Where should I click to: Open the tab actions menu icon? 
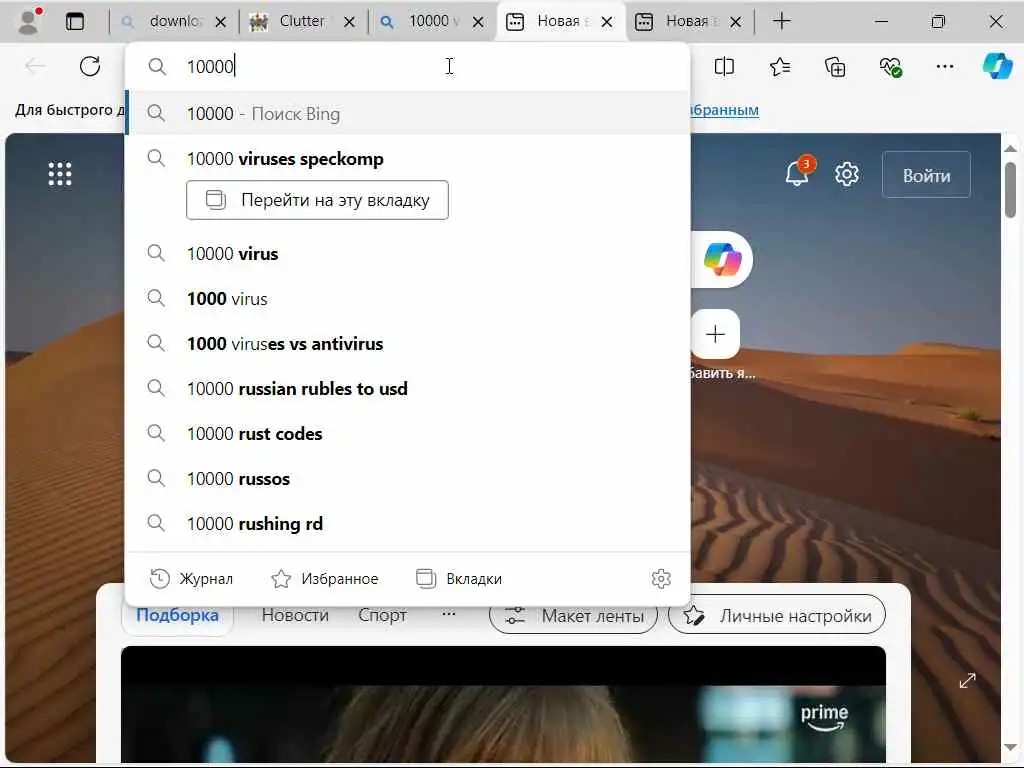[75, 22]
